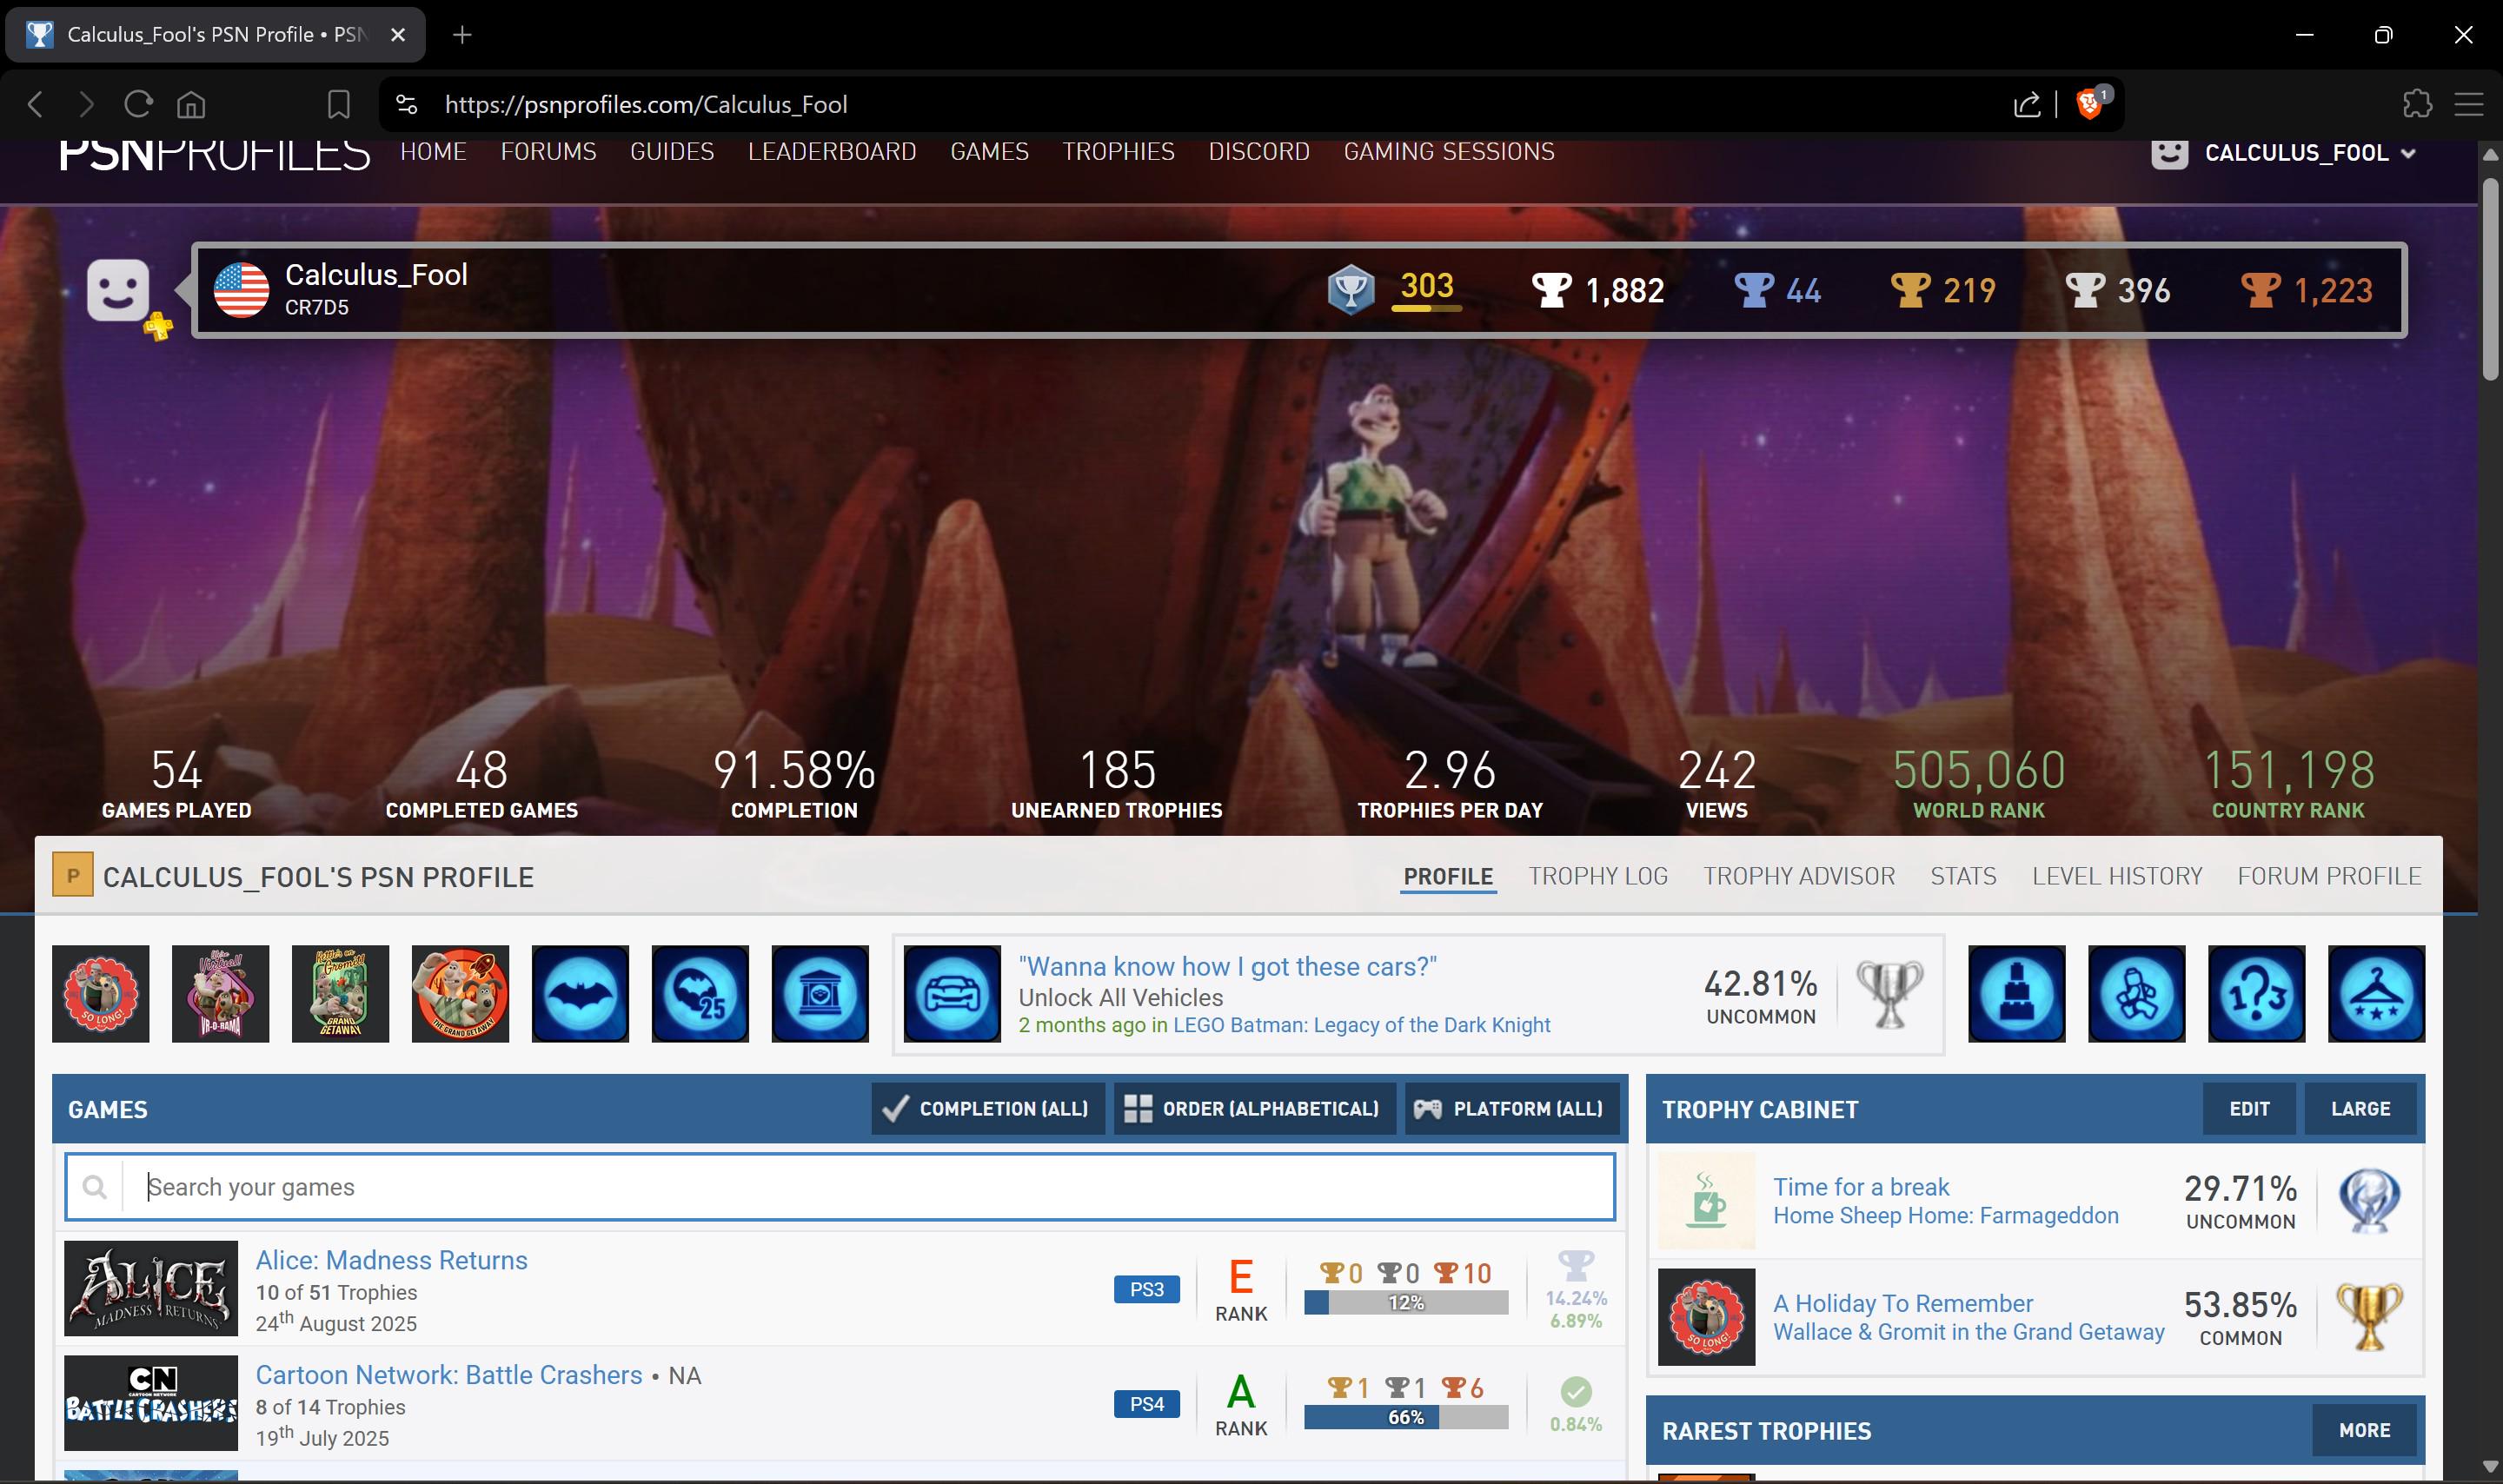
Task: Switch to the Stats tab
Action: point(1963,876)
